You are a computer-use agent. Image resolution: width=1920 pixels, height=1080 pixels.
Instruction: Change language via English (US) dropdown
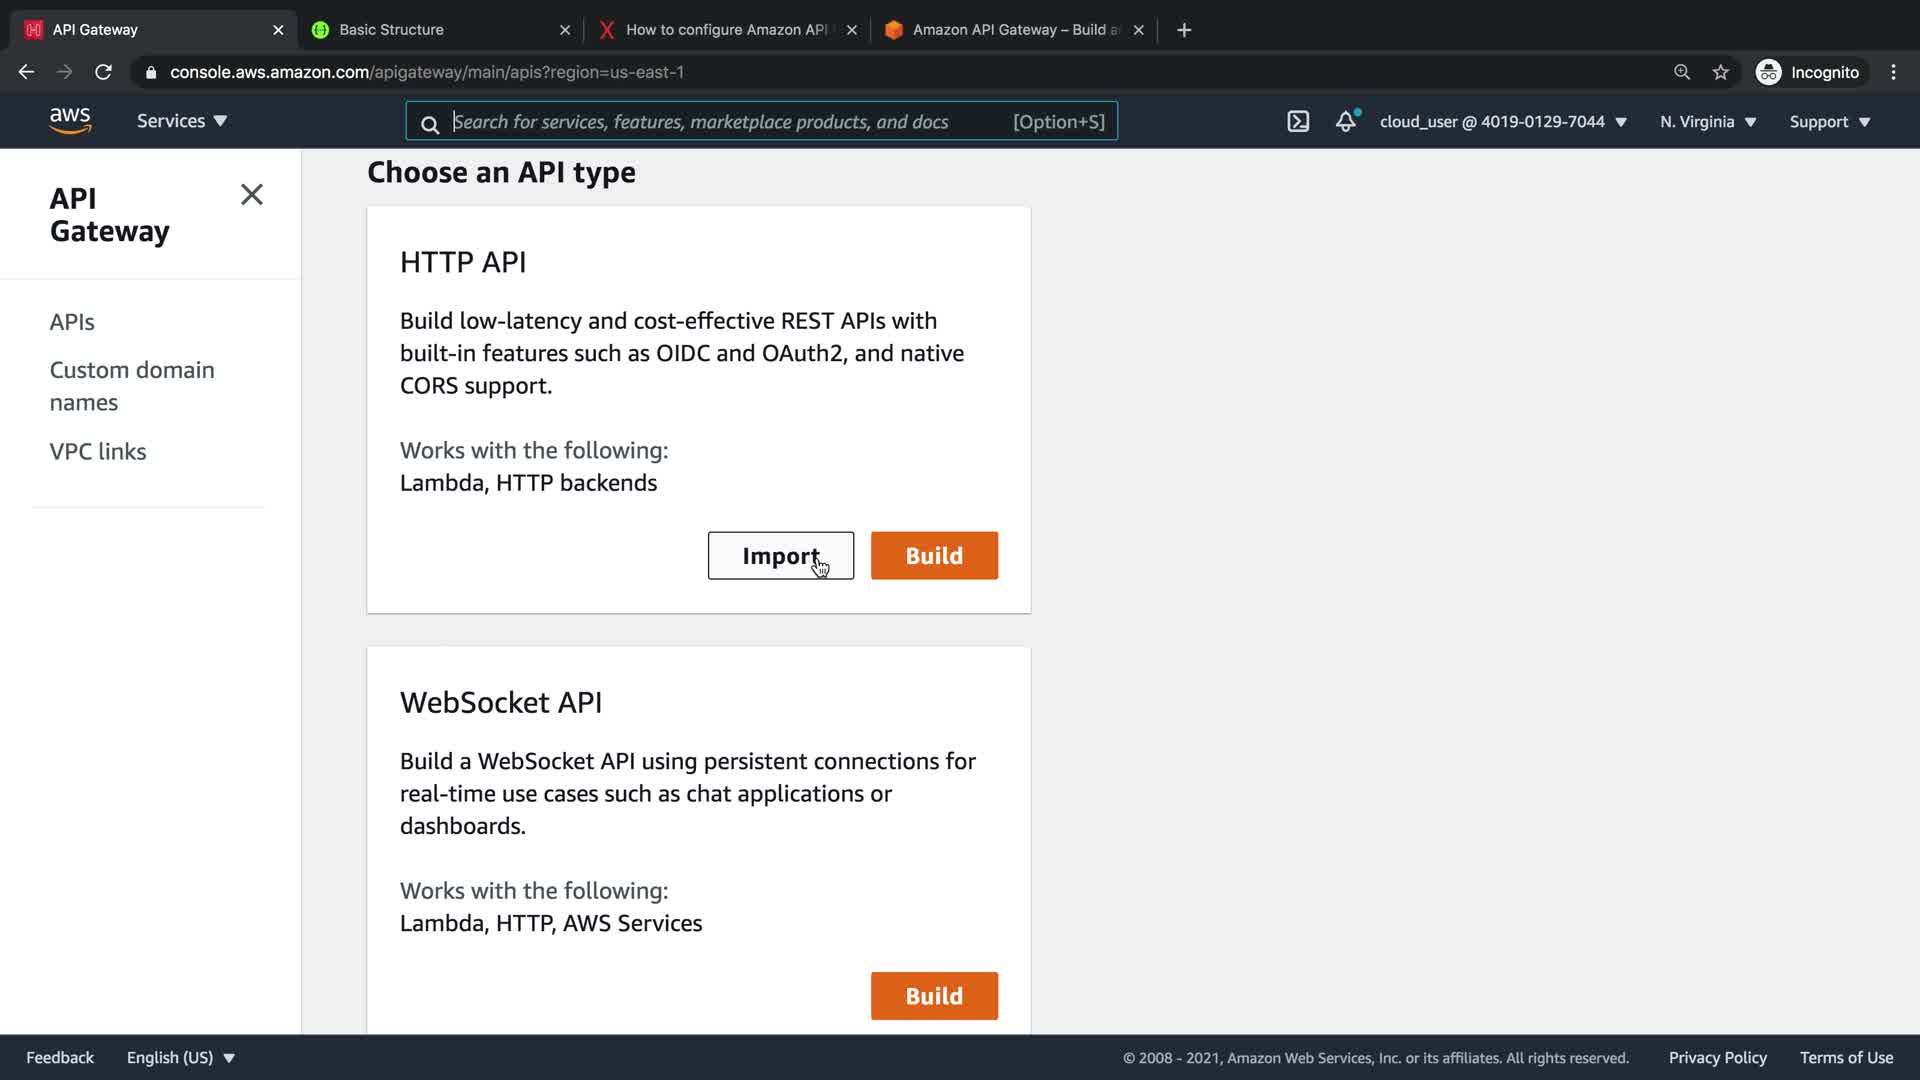coord(180,1057)
